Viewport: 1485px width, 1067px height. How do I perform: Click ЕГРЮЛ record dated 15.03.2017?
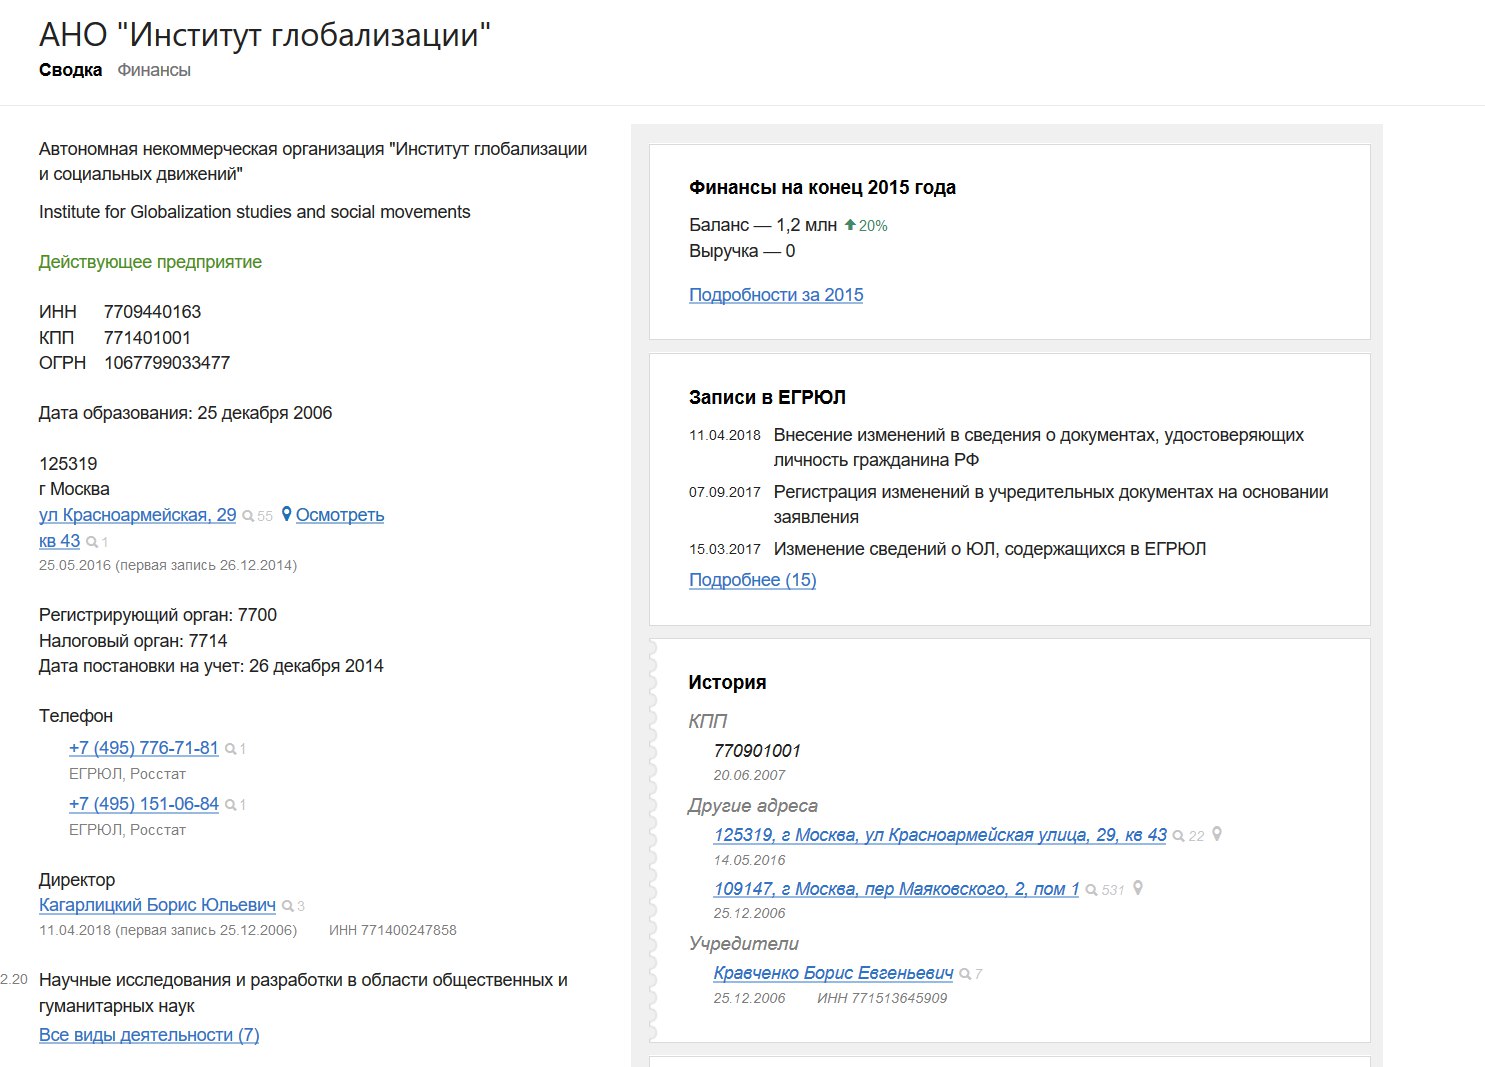[948, 549]
